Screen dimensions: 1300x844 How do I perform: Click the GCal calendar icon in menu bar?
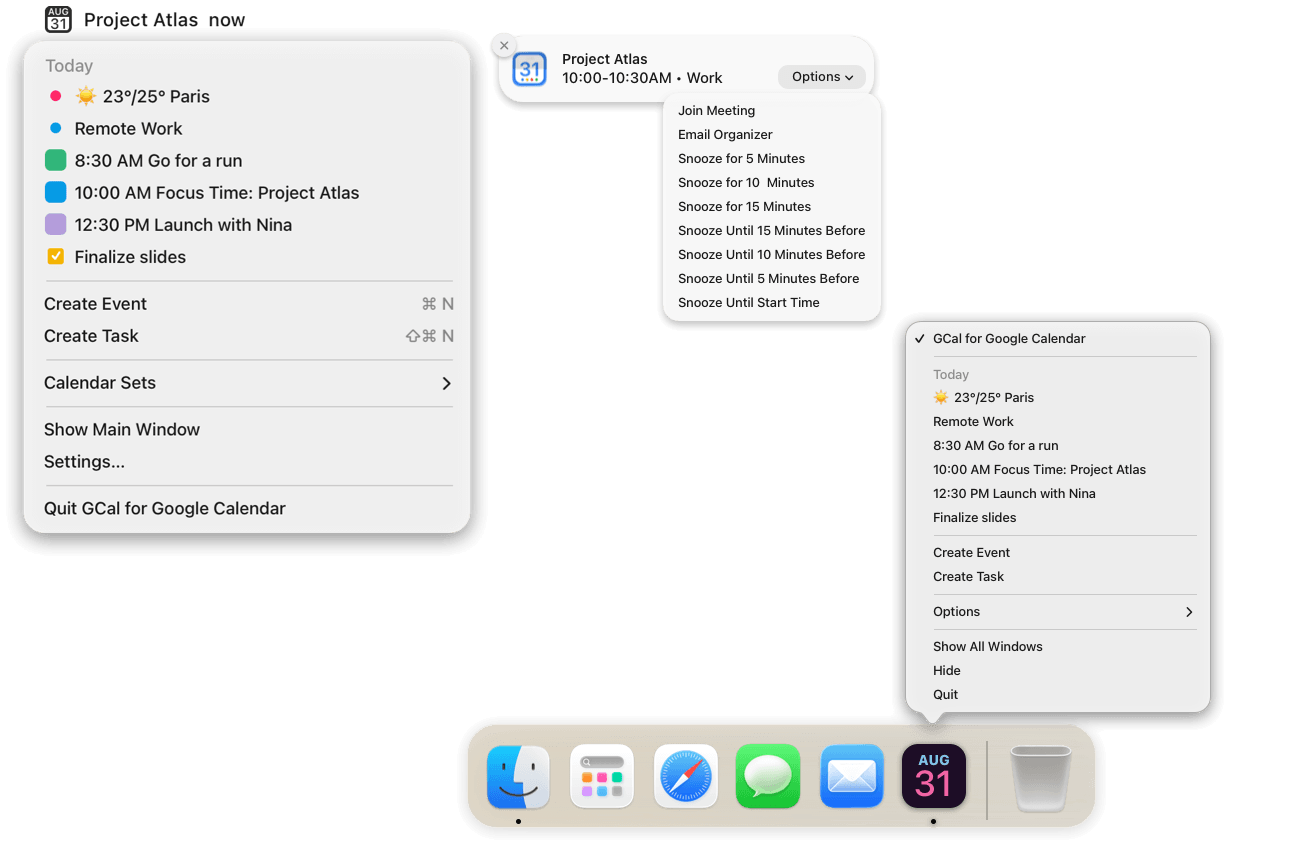[x=58, y=19]
